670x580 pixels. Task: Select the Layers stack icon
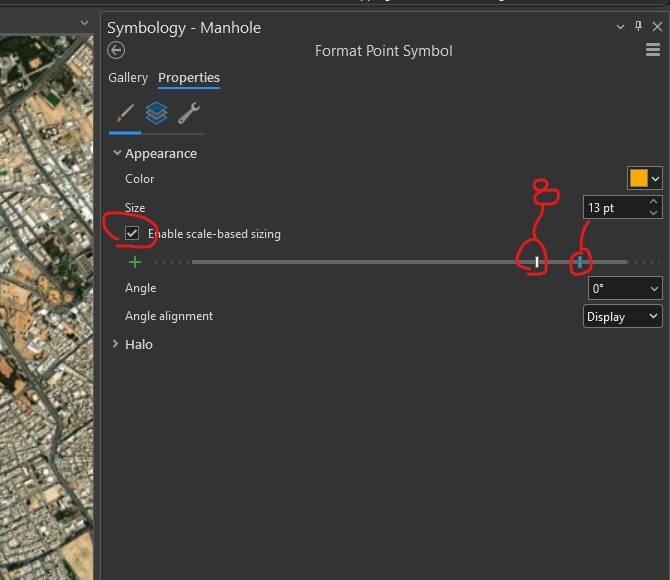click(156, 114)
